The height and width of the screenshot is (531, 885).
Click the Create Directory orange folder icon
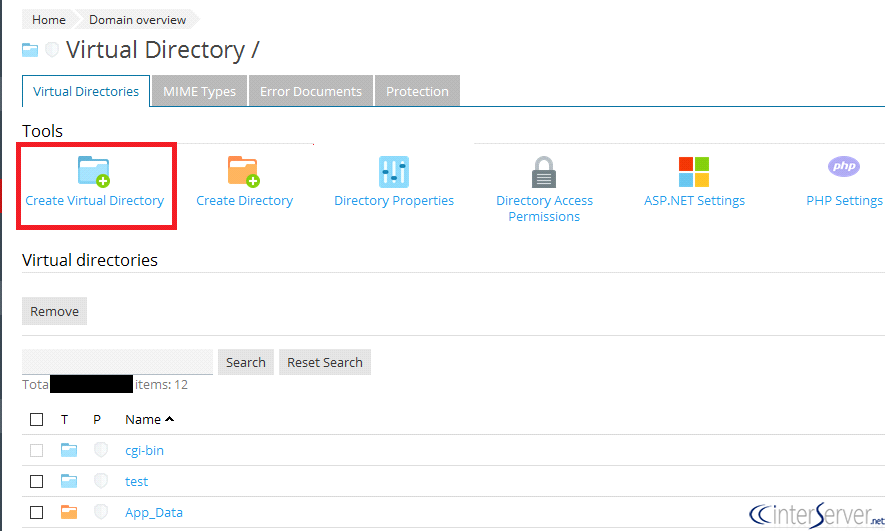tap(244, 172)
